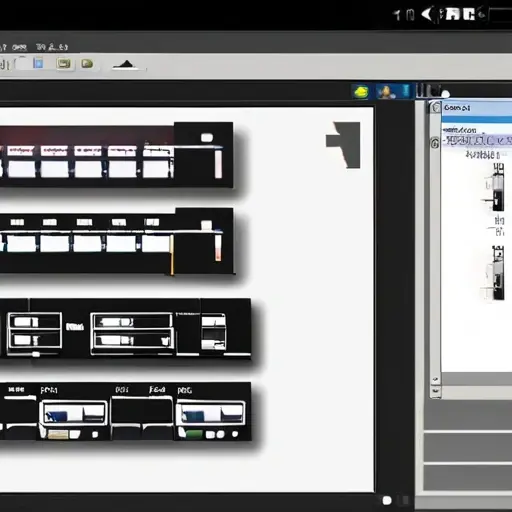This screenshot has width=512, height=512.
Task: Click the icon at the right panel's header corner
Action: coord(436,108)
